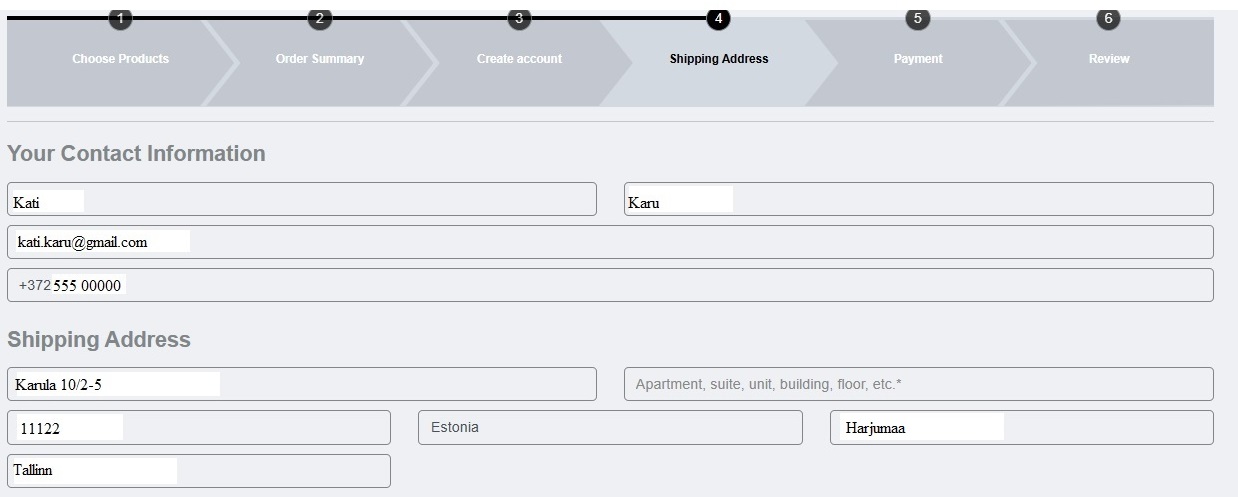Screen dimensions: 1238x497
Task: Click the step 6 number badge
Action: 1108,19
